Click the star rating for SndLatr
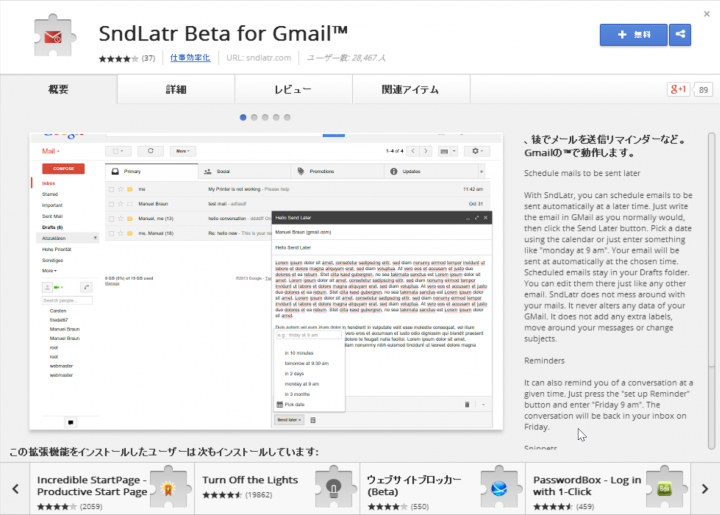 click(118, 58)
